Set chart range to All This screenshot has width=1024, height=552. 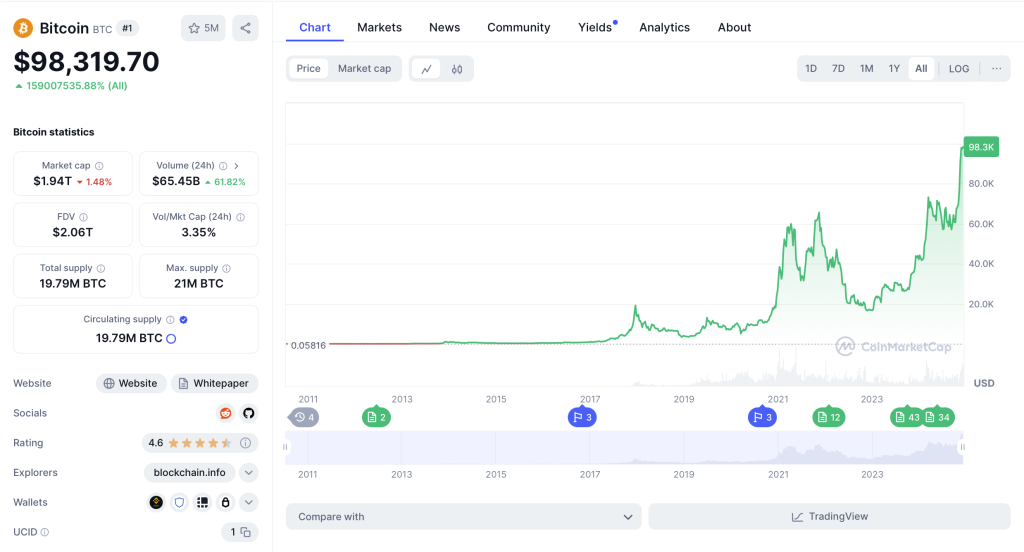(921, 69)
